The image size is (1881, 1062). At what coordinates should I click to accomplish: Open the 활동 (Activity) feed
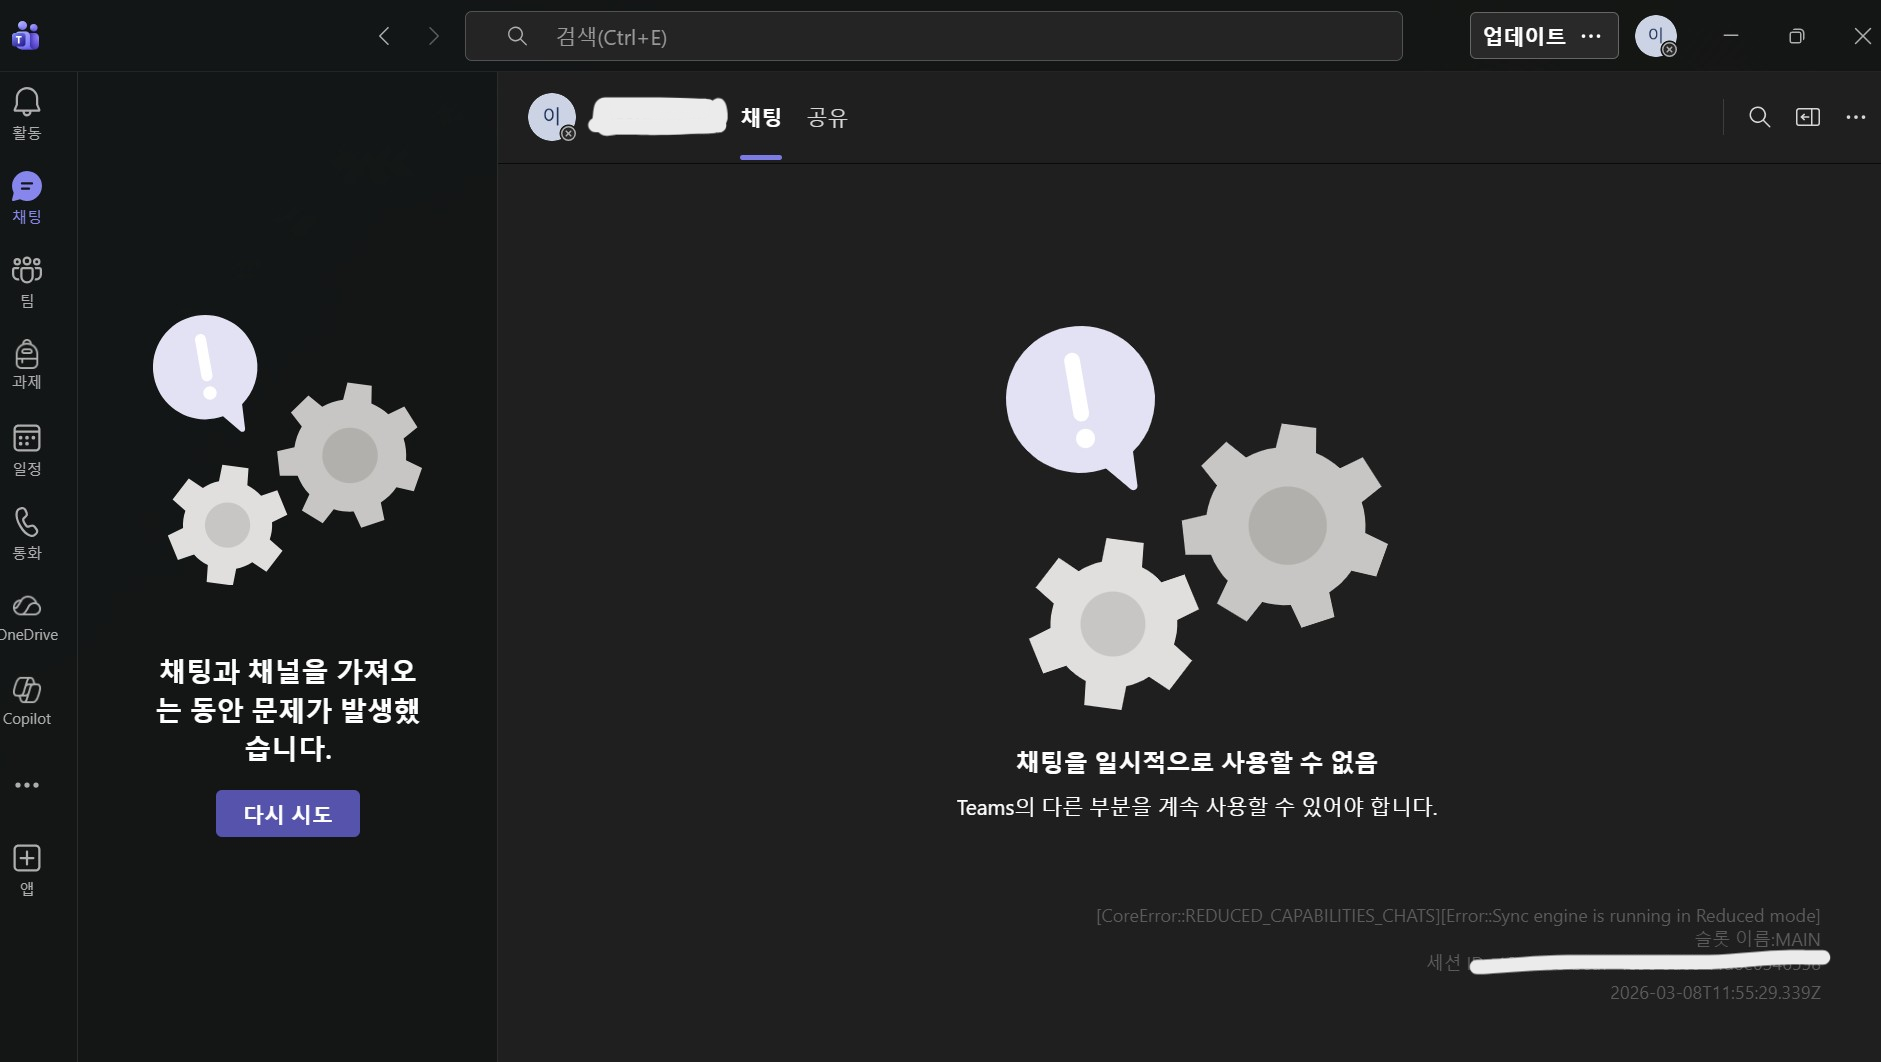(27, 113)
